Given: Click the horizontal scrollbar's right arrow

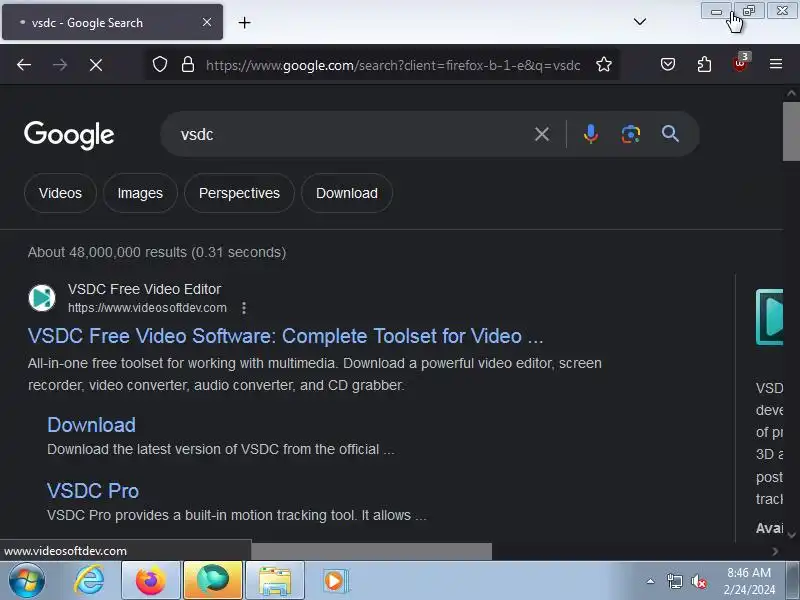Looking at the screenshot, I should pyautogui.click(x=775, y=551).
